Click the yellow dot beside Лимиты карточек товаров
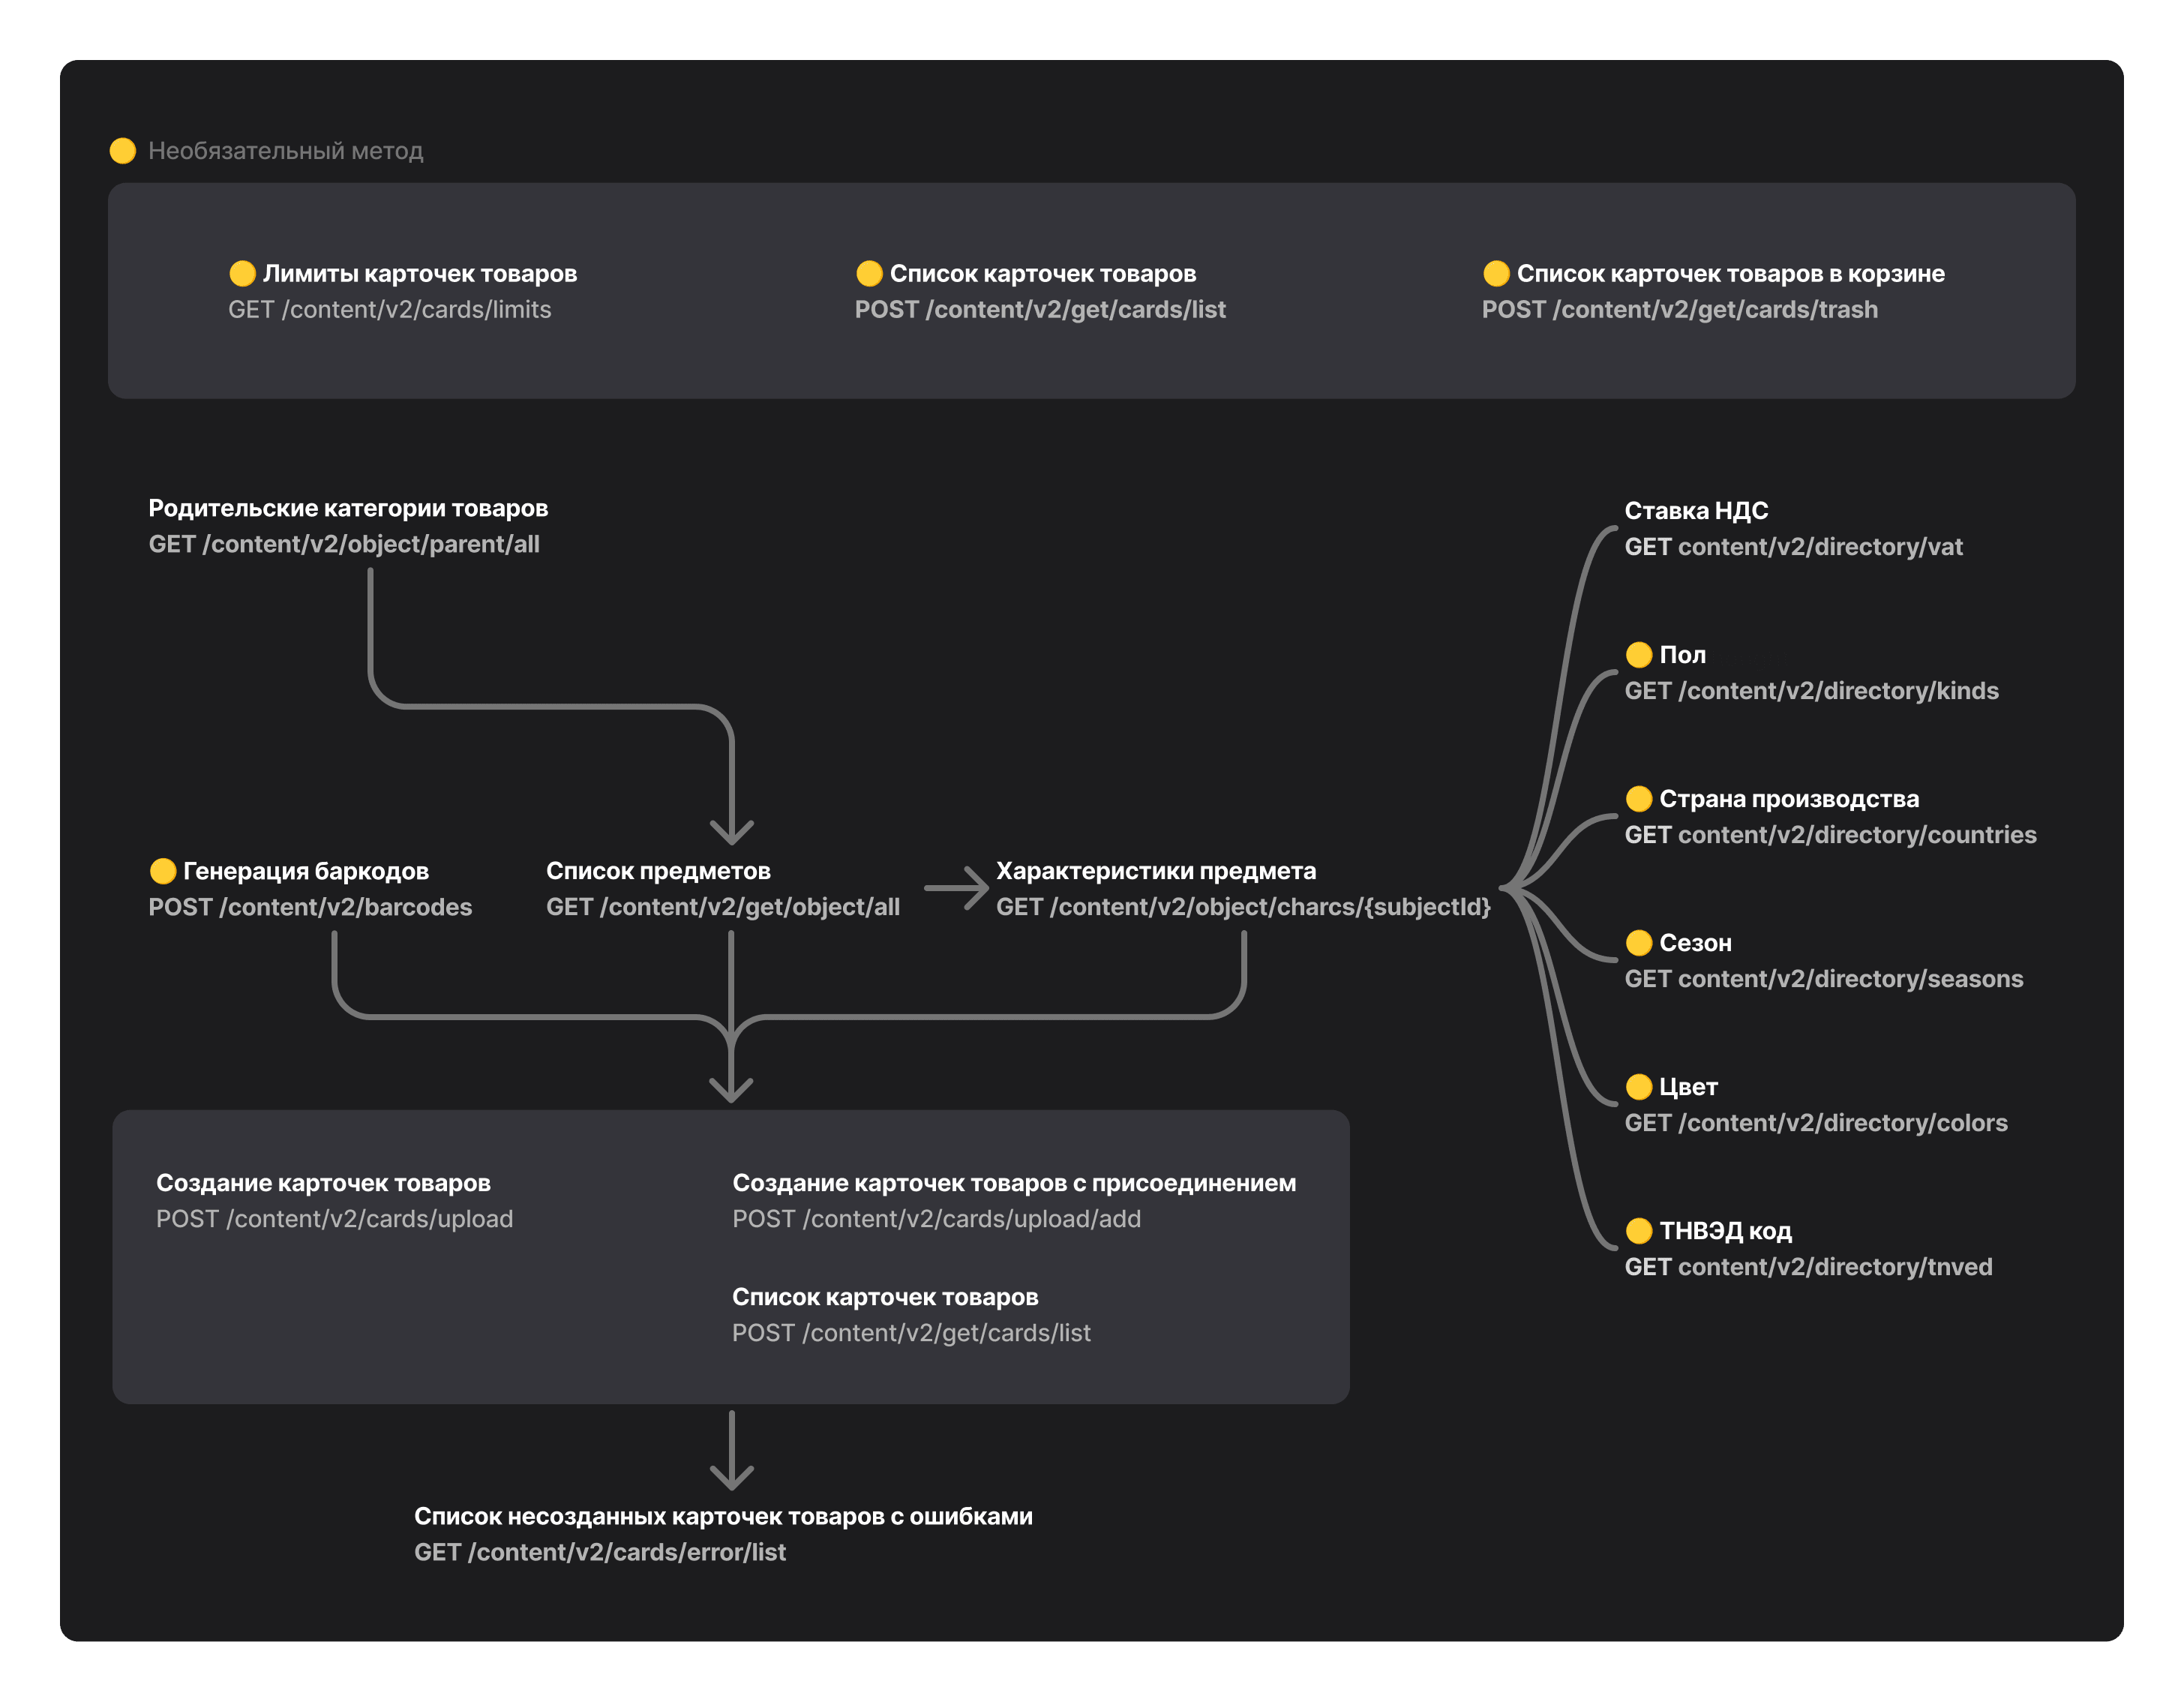The height and width of the screenshot is (1702, 2184). 242,273
